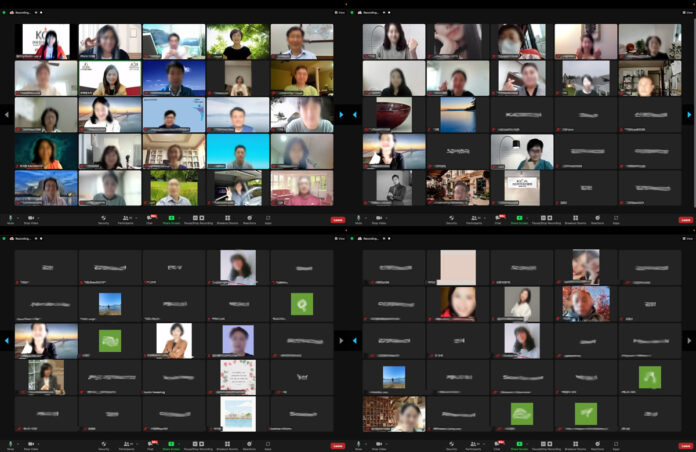
Task: Click green Share Screen icon in top-left window
Action: (x=172, y=217)
